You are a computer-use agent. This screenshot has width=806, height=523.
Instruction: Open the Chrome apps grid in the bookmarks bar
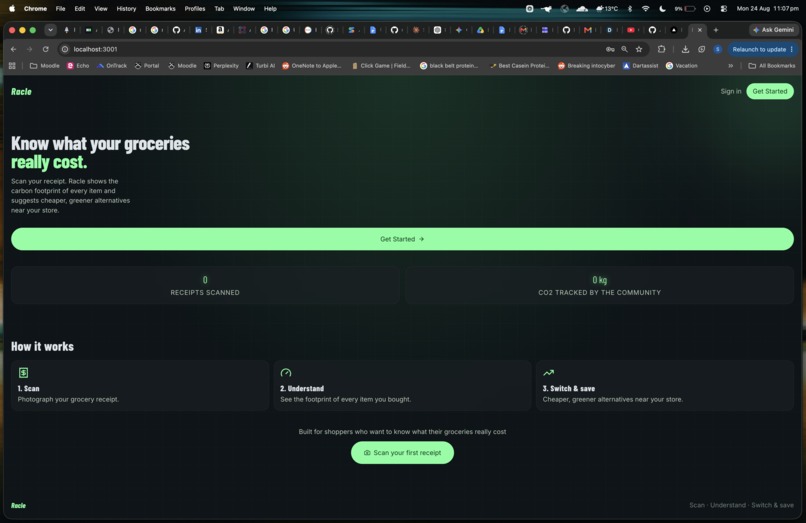pyautogui.click(x=12, y=66)
